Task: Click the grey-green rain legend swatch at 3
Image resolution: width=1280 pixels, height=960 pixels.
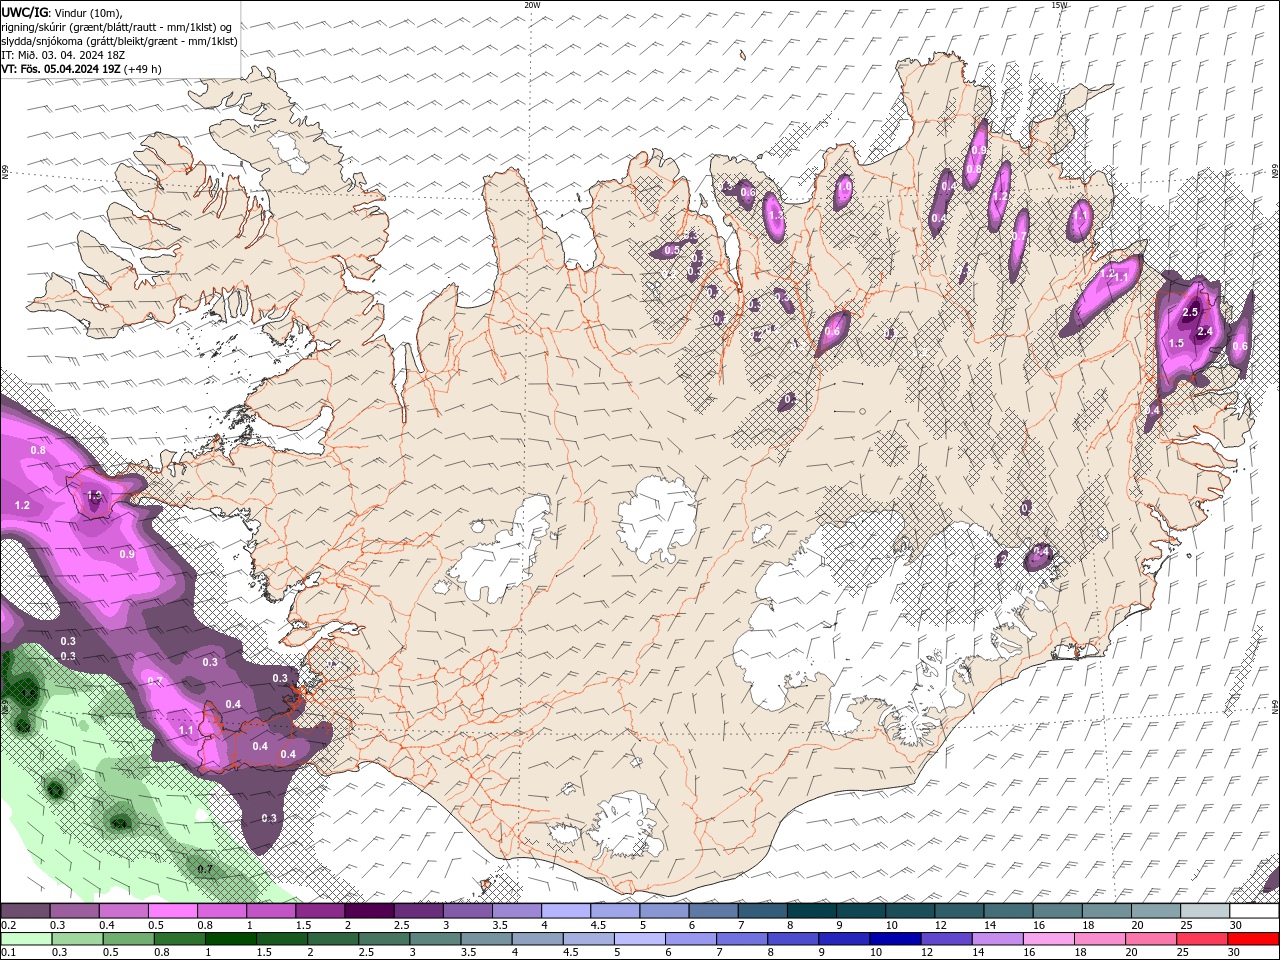Action: [x=435, y=939]
